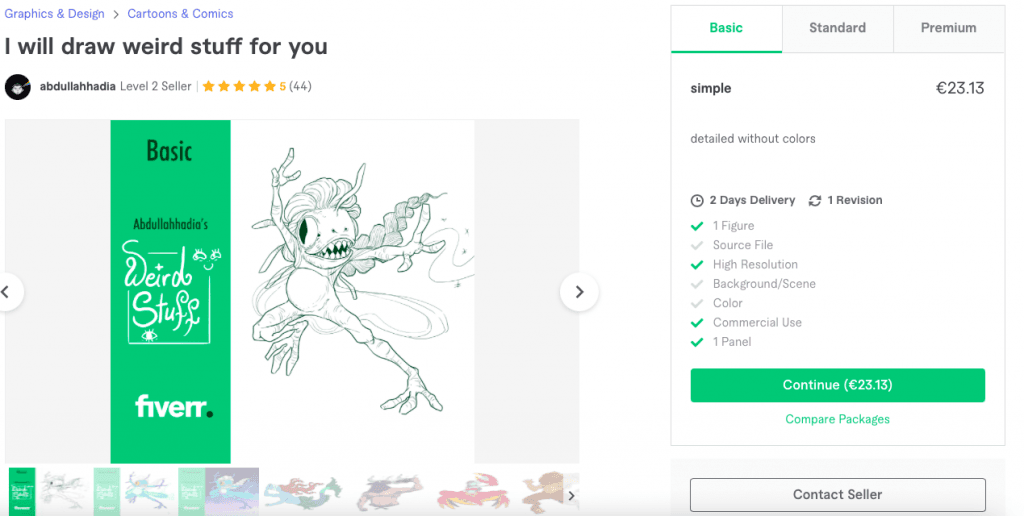Click the grey checkmark beside Source File
Image resolution: width=1024 pixels, height=516 pixels.
pos(697,245)
